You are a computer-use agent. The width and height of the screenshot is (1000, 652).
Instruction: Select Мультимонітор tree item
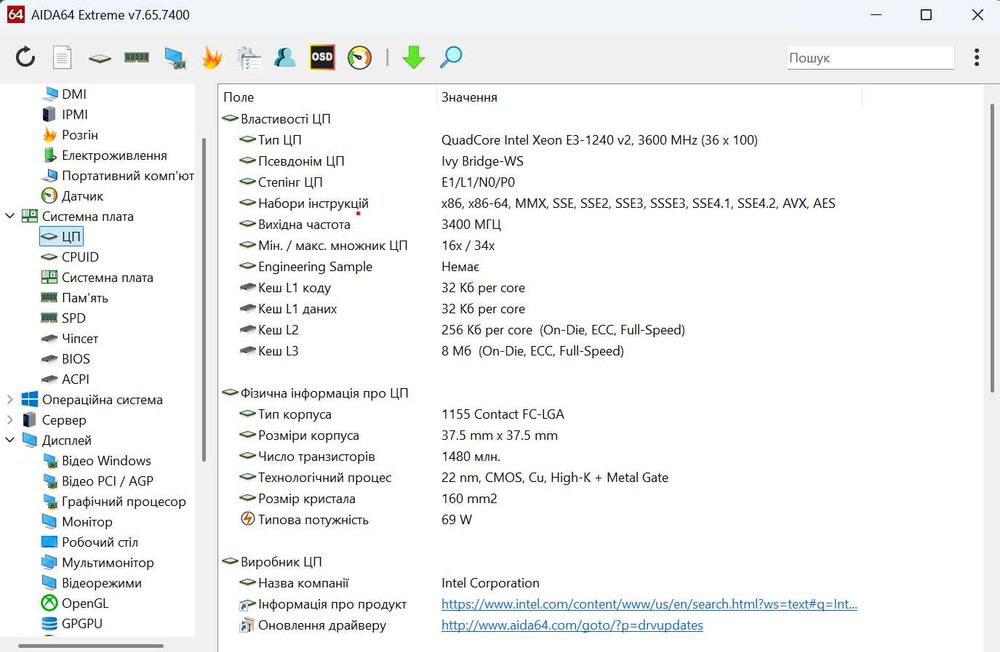98,563
